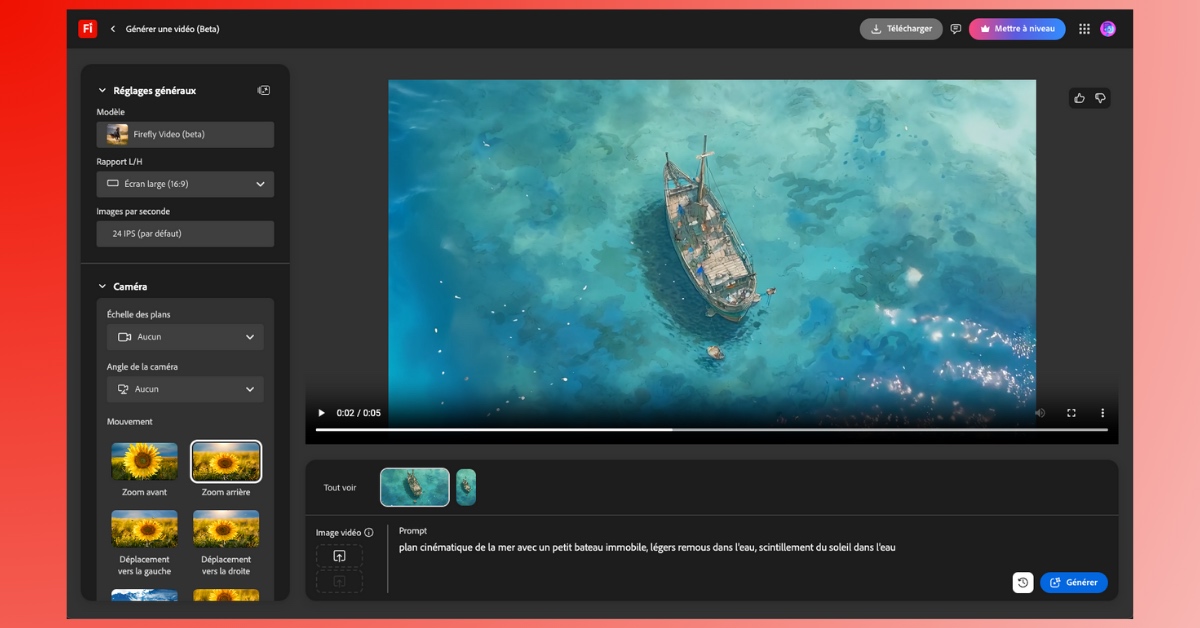Select the Zoom avant camera movement
Screen dimensions: 1200x628
[x=144, y=462]
